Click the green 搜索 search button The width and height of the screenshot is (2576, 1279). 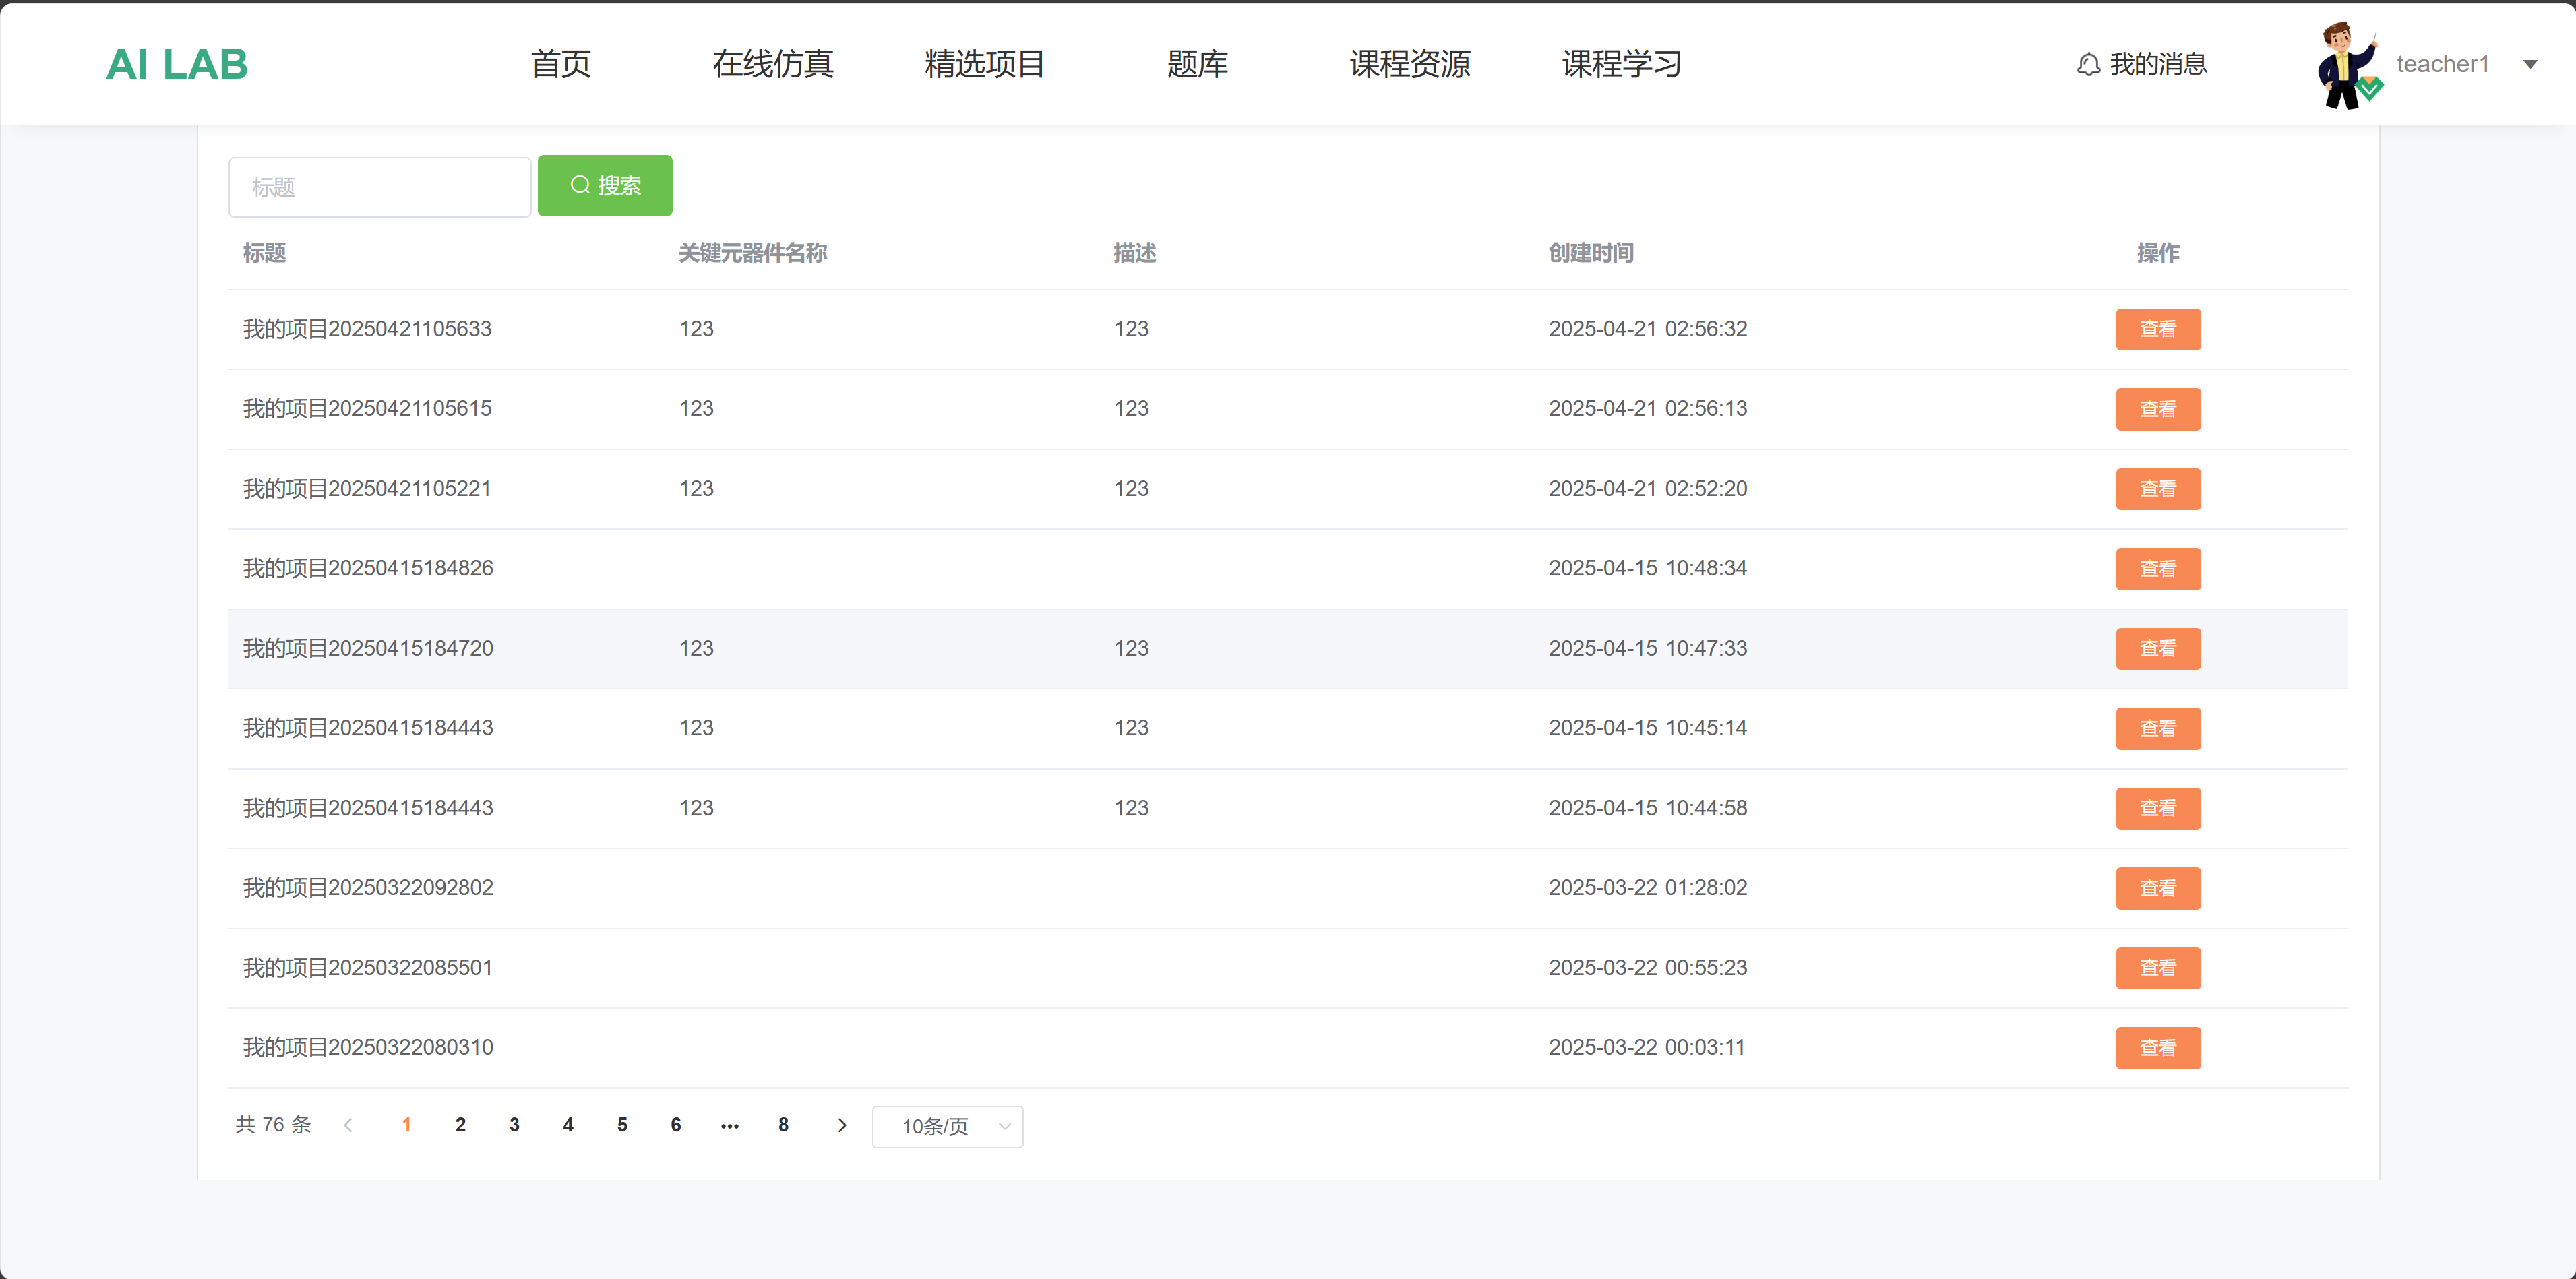605,185
